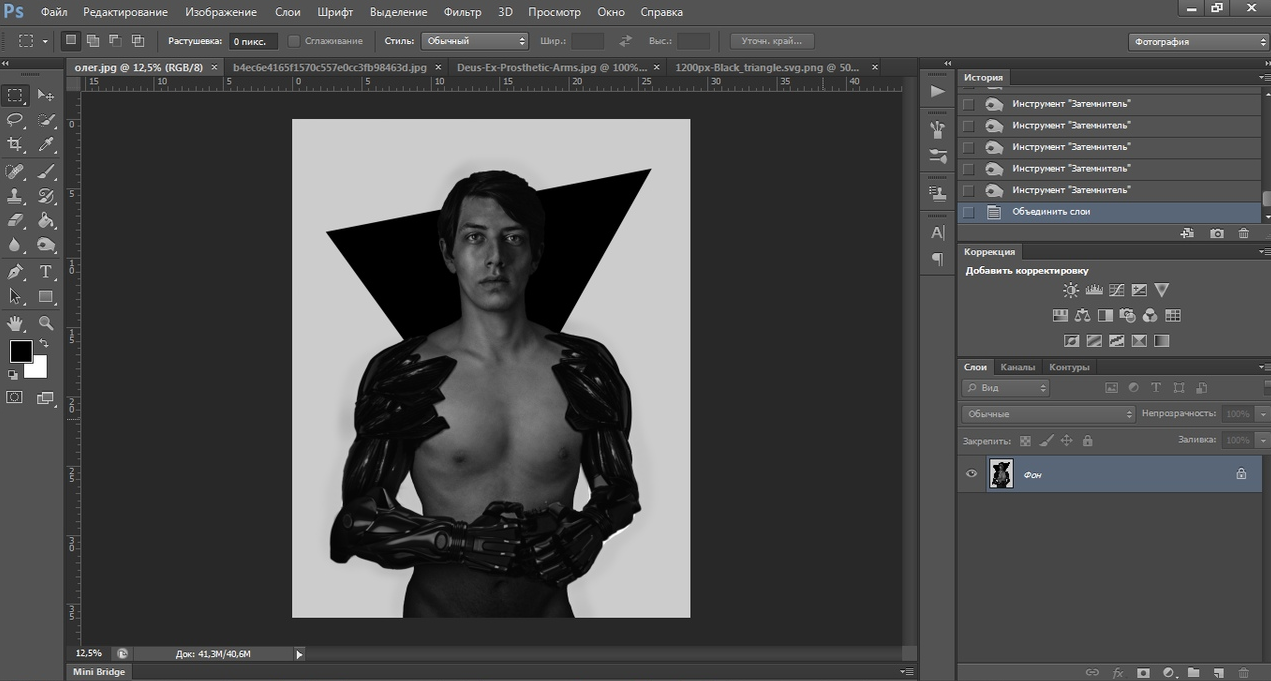Viewport: 1271px width, 681px height.
Task: Select the Hand tool
Action: (15, 323)
